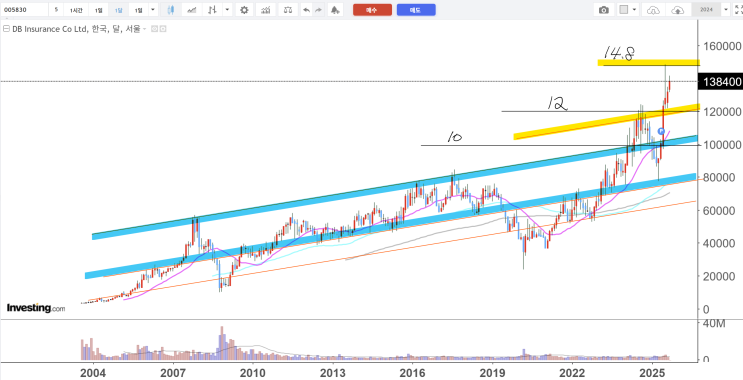
Task: Click the compare symbols scale icon
Action: point(288,10)
